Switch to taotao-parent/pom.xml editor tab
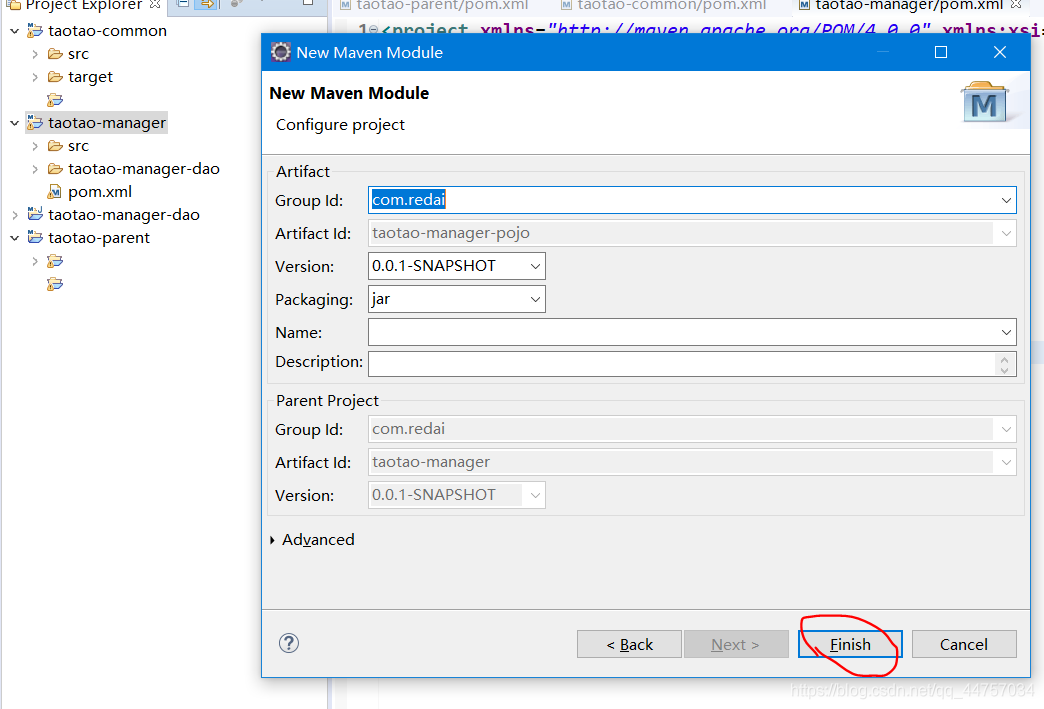The image size is (1044, 709). point(434,5)
